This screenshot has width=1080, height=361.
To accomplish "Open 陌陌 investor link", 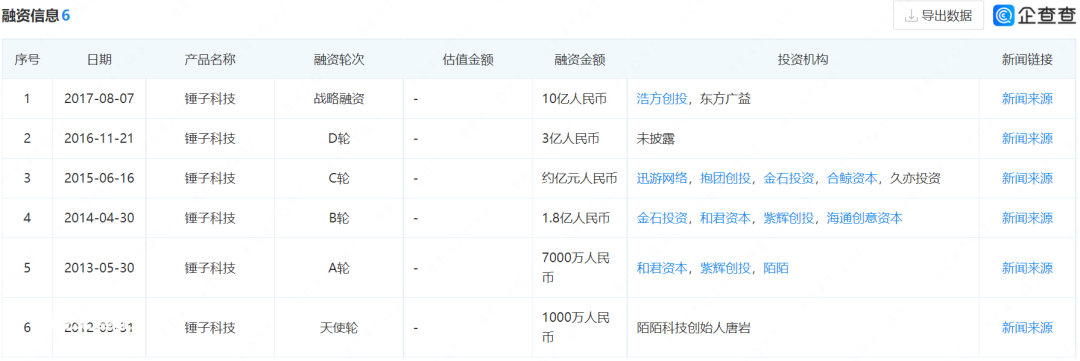I will tap(776, 268).
